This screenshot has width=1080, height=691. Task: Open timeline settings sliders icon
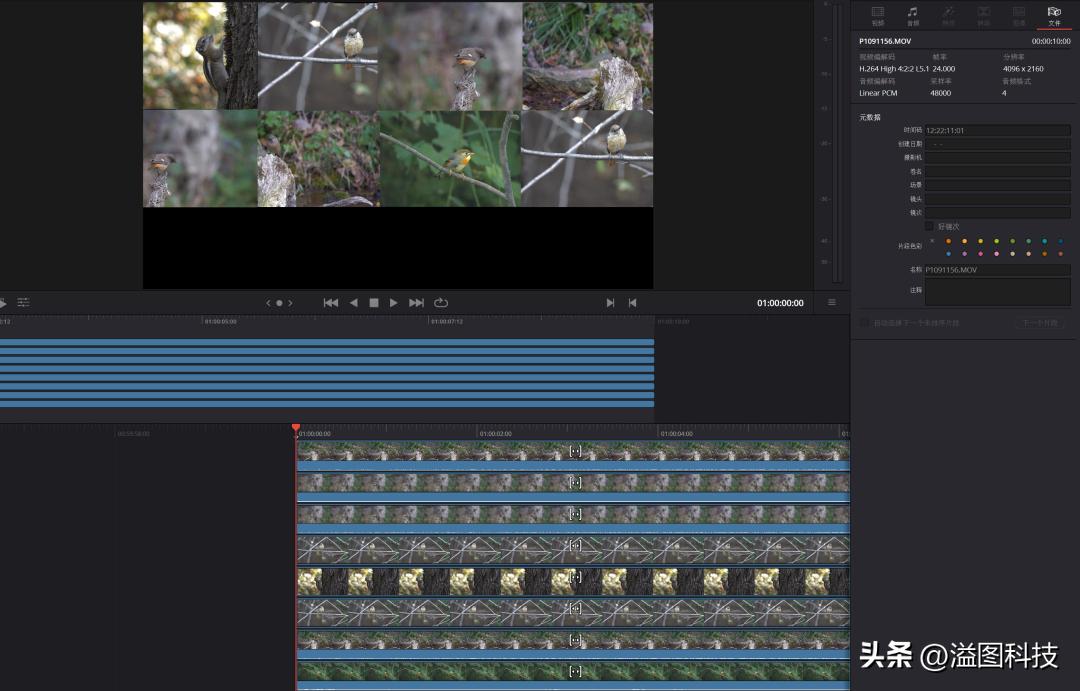[23, 302]
